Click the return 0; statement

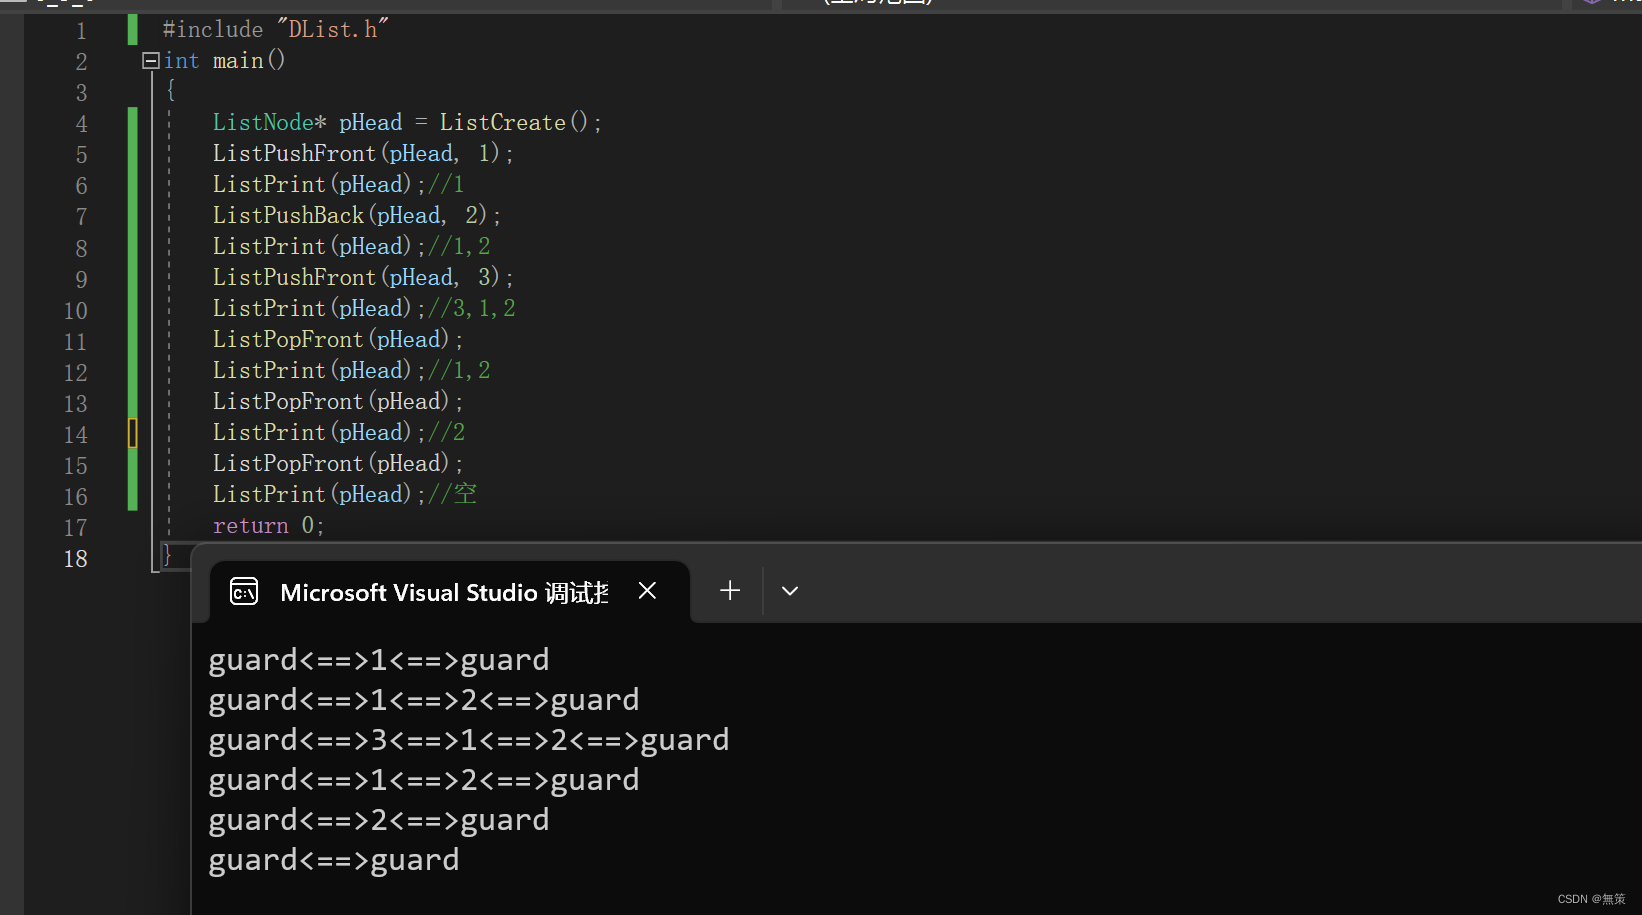point(268,526)
